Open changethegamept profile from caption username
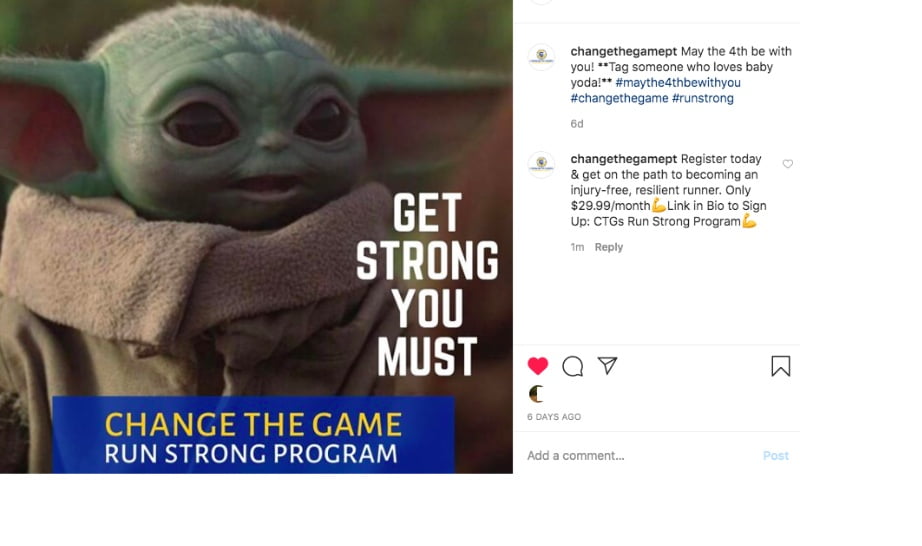Viewport: 922px width, 546px height. [x=623, y=51]
